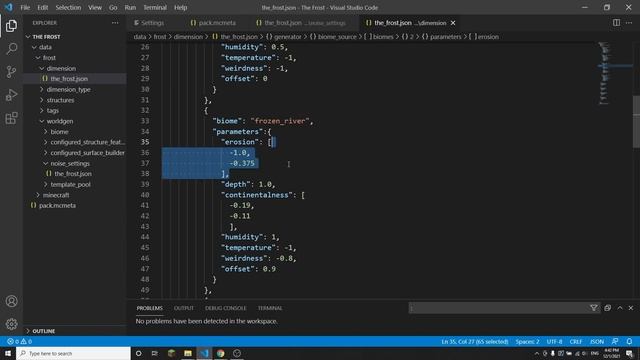Split the editor to the right
The image size is (640, 360).
pos(616,23)
